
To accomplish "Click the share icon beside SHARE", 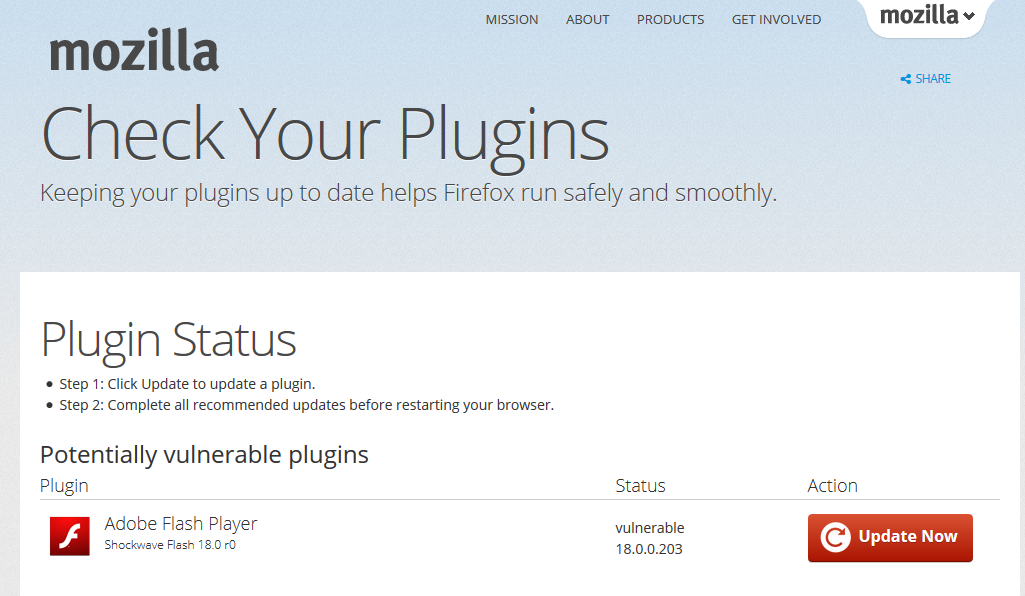I will [x=905, y=79].
